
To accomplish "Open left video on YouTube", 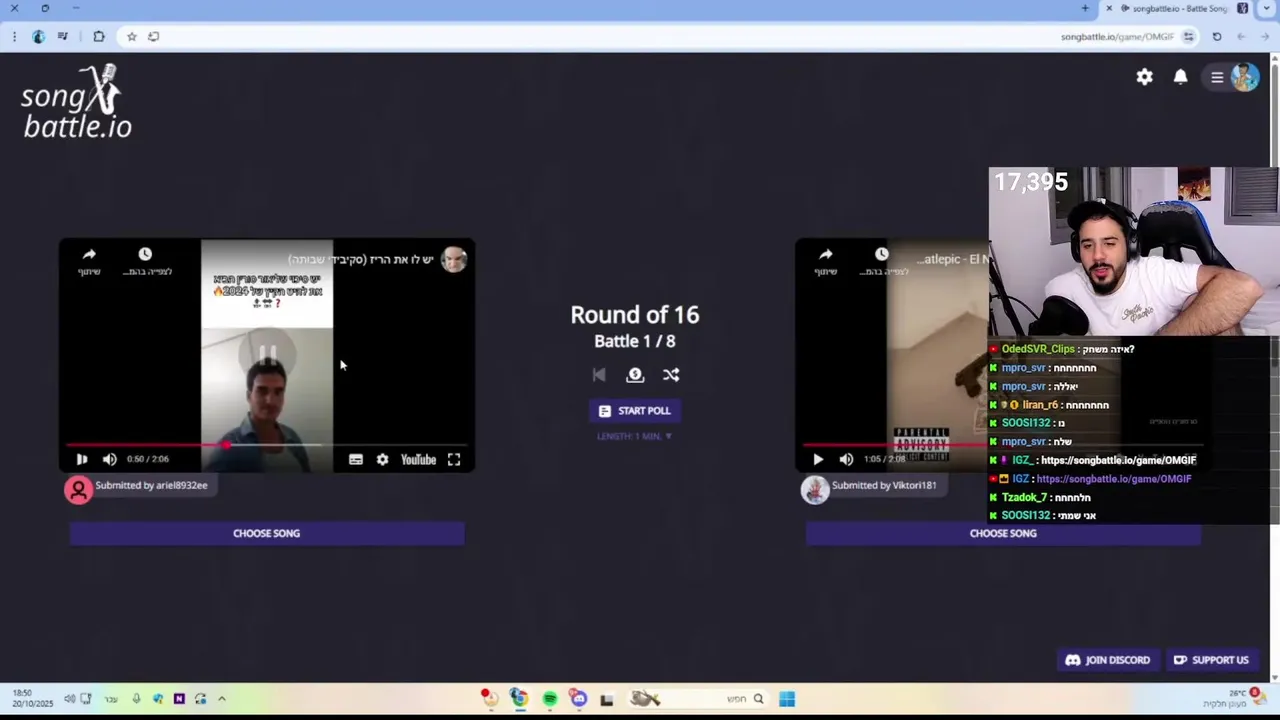I will [418, 459].
